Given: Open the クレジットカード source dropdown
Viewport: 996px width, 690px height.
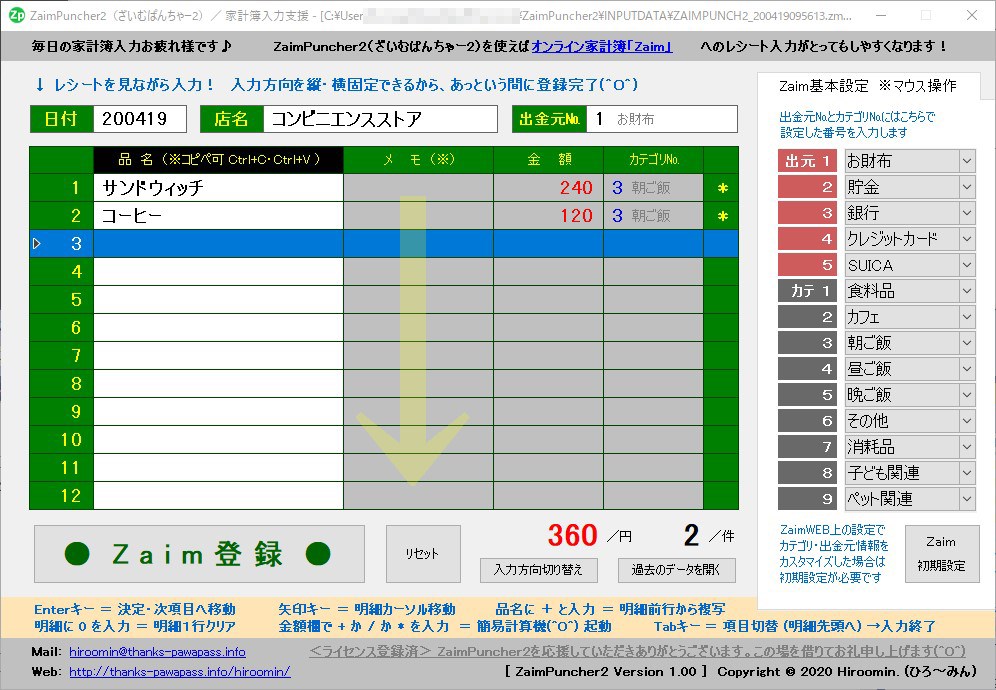Looking at the screenshot, I should click(x=967, y=239).
